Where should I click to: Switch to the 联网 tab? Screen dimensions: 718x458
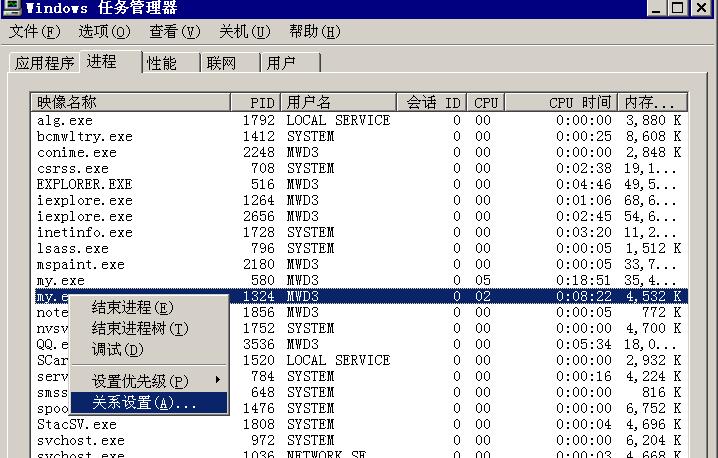pos(221,64)
